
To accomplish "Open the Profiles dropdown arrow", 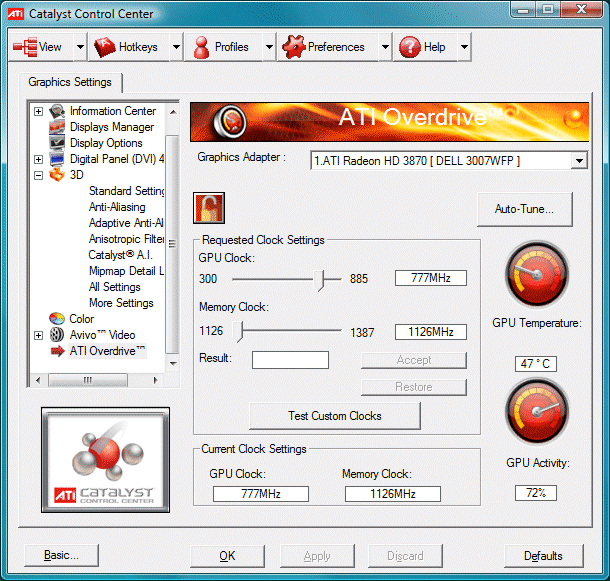I will coord(269,47).
